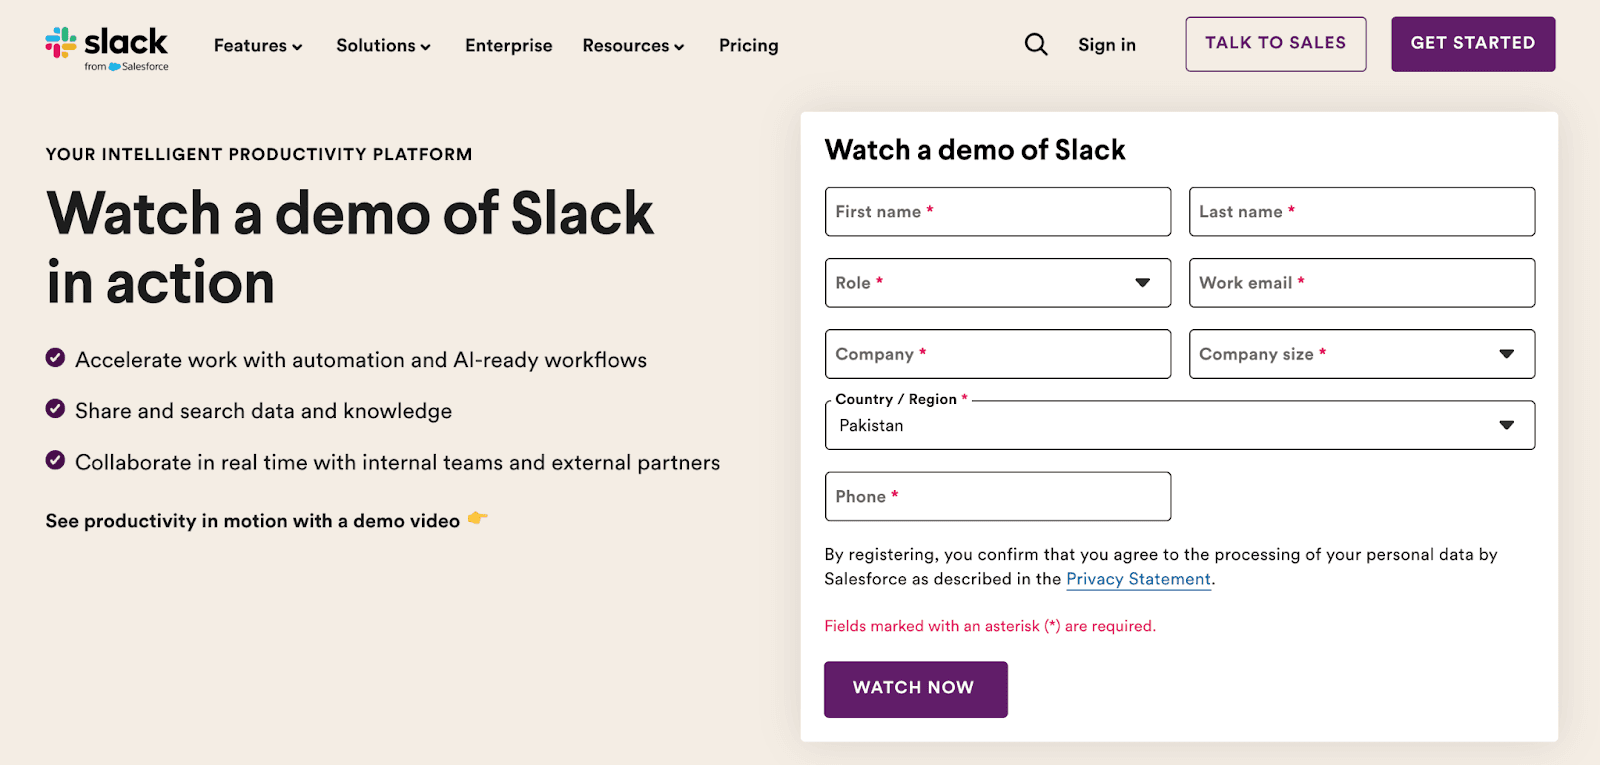Open the Role dropdown
This screenshot has height=765, width=1600.
(998, 283)
